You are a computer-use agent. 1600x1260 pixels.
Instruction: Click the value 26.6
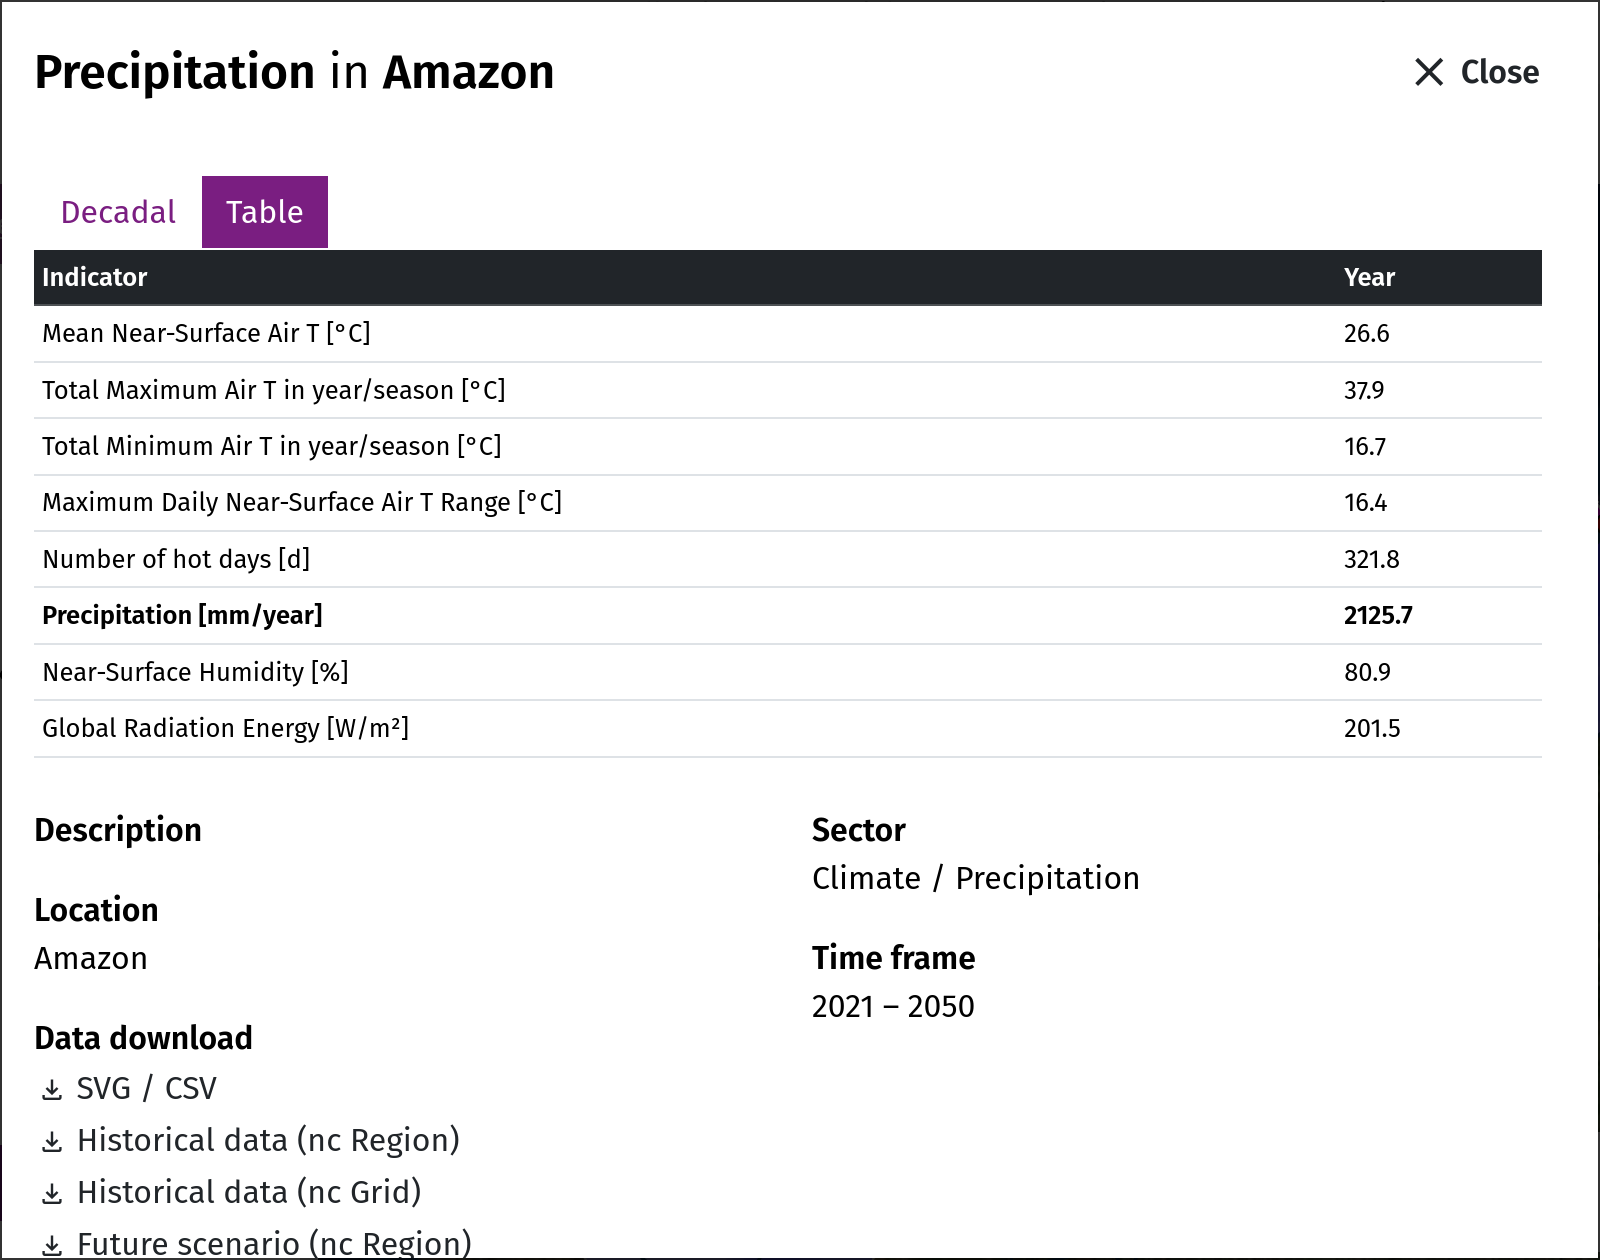pyautogui.click(x=1366, y=333)
